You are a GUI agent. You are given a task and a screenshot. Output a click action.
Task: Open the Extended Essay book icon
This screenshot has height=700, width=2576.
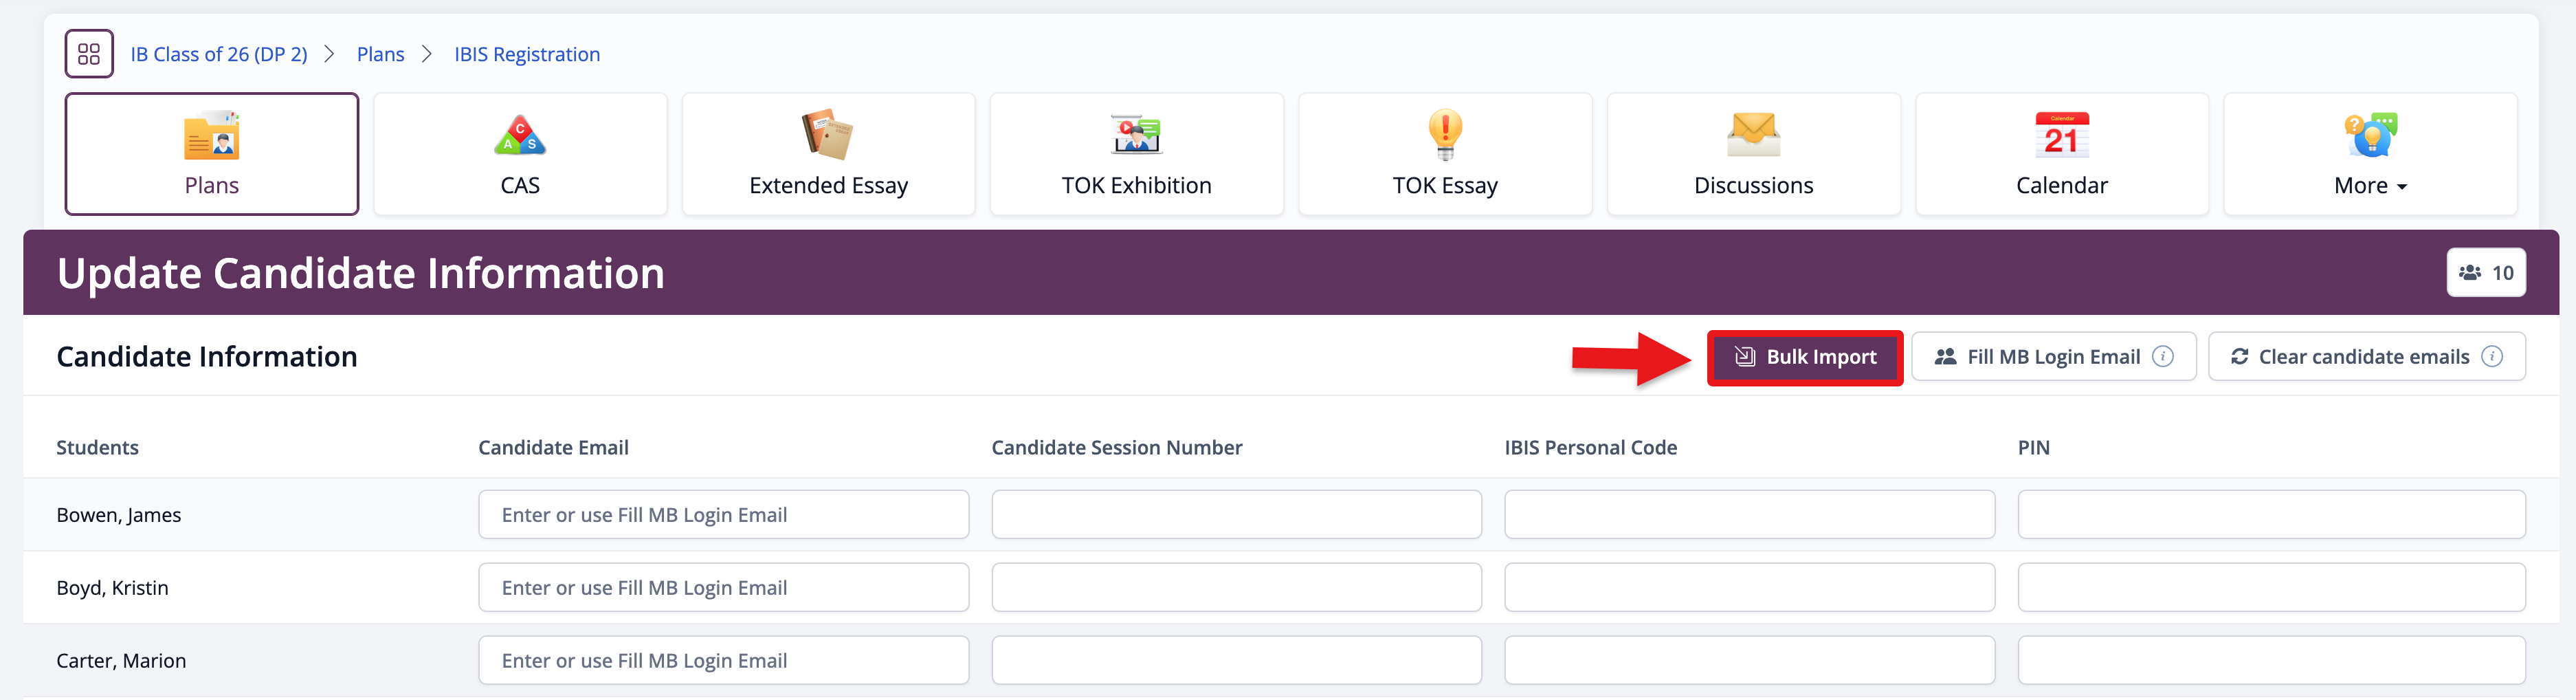pos(827,136)
